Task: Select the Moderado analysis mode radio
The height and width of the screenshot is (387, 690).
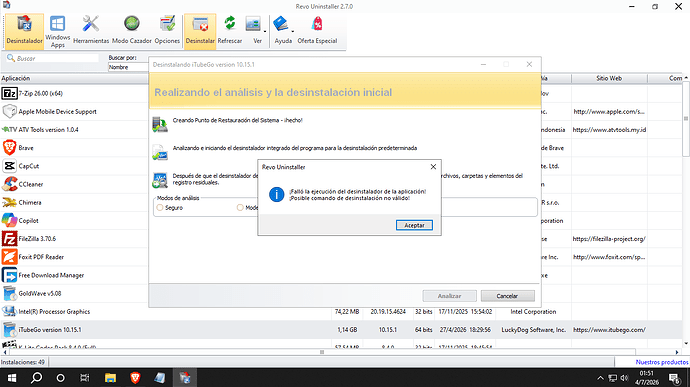Action: point(240,207)
